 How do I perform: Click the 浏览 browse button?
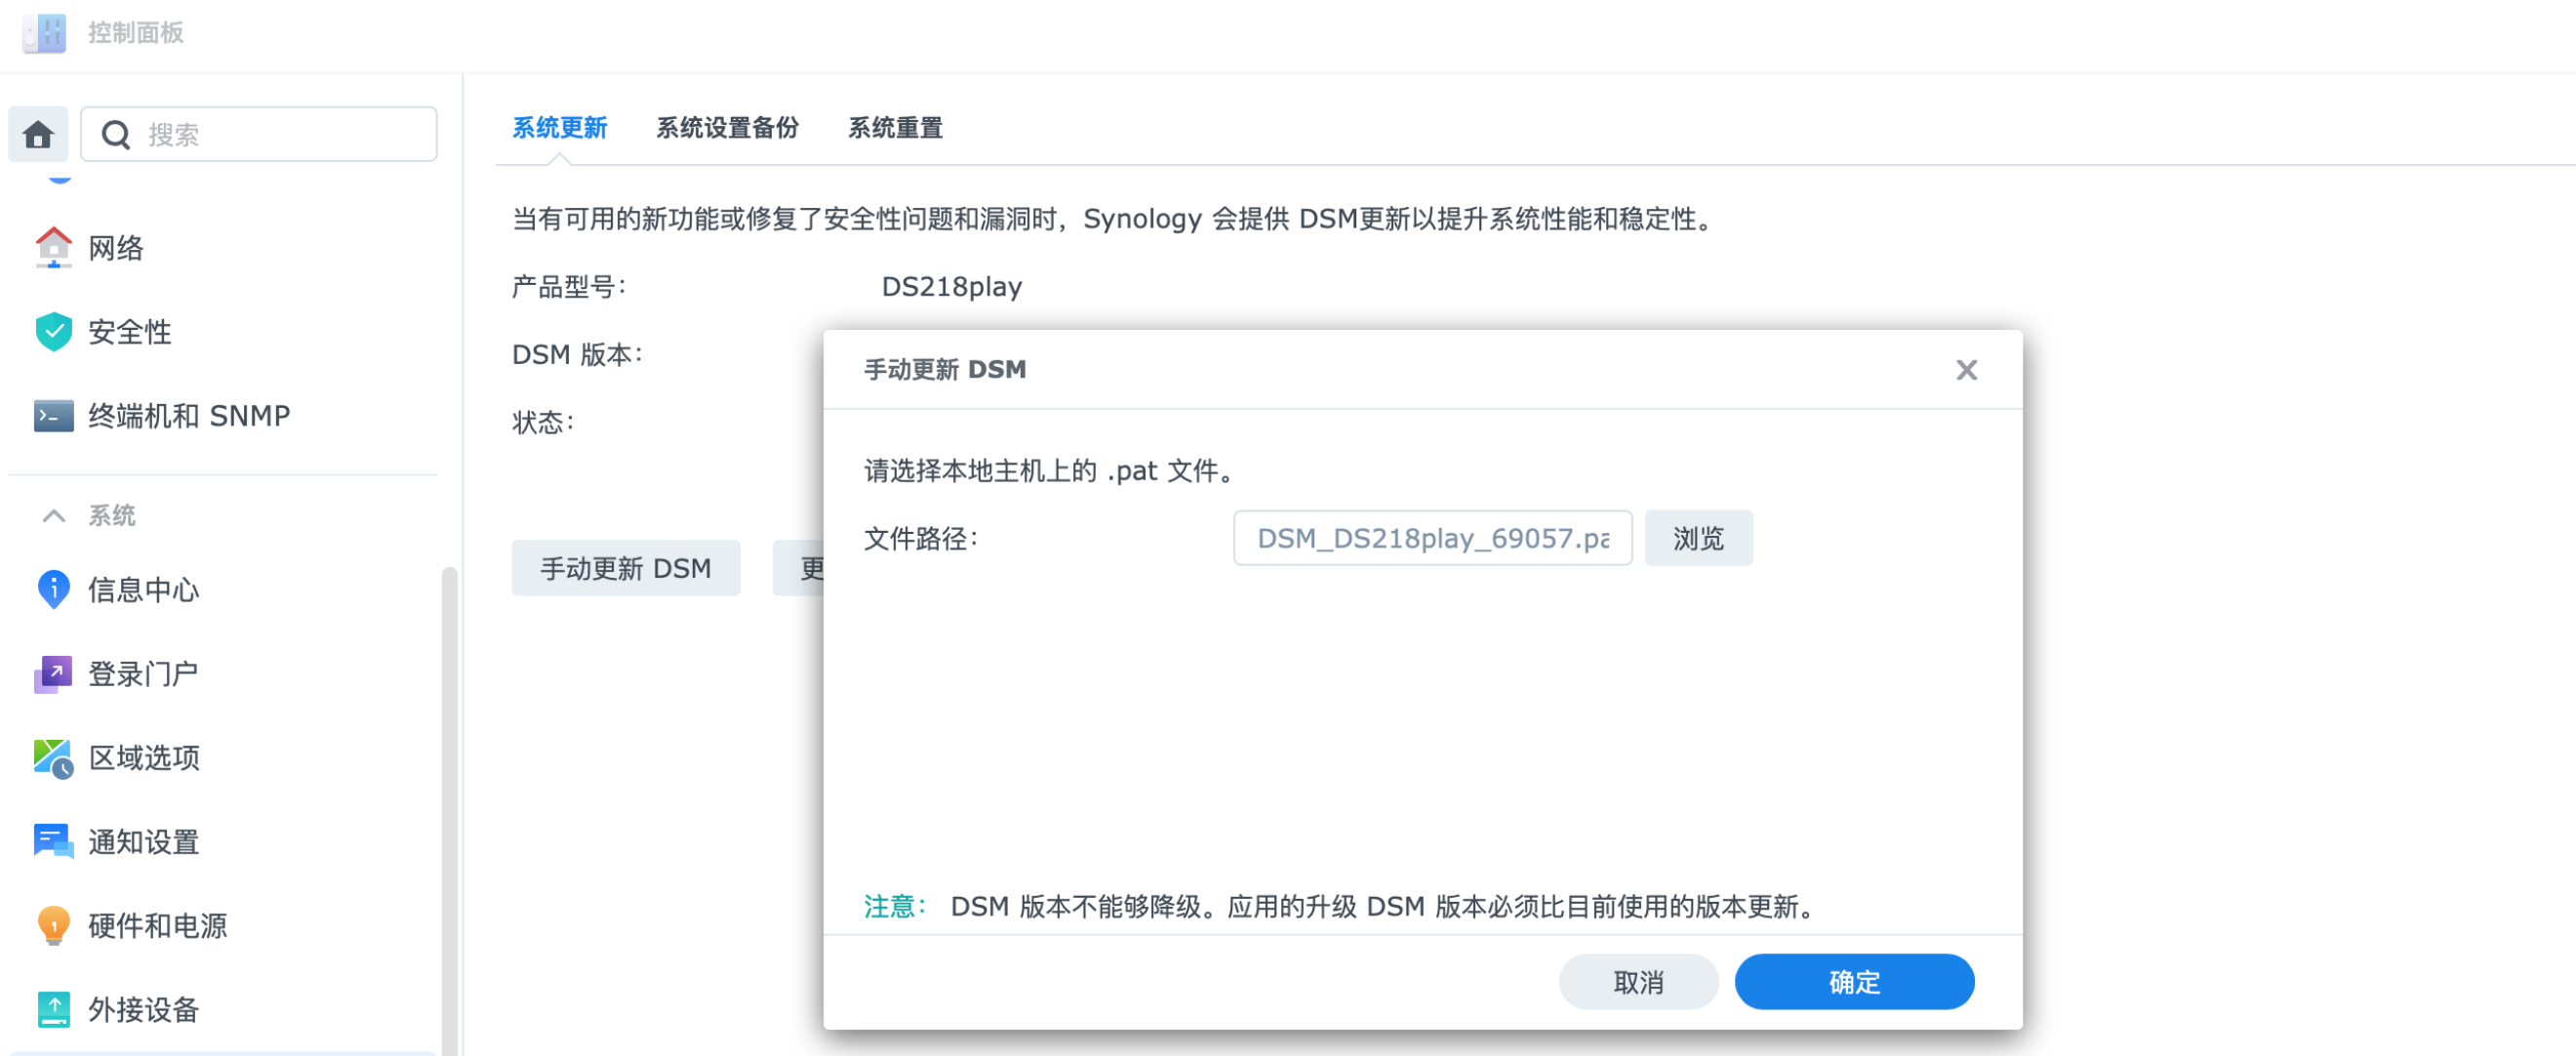tap(1698, 538)
